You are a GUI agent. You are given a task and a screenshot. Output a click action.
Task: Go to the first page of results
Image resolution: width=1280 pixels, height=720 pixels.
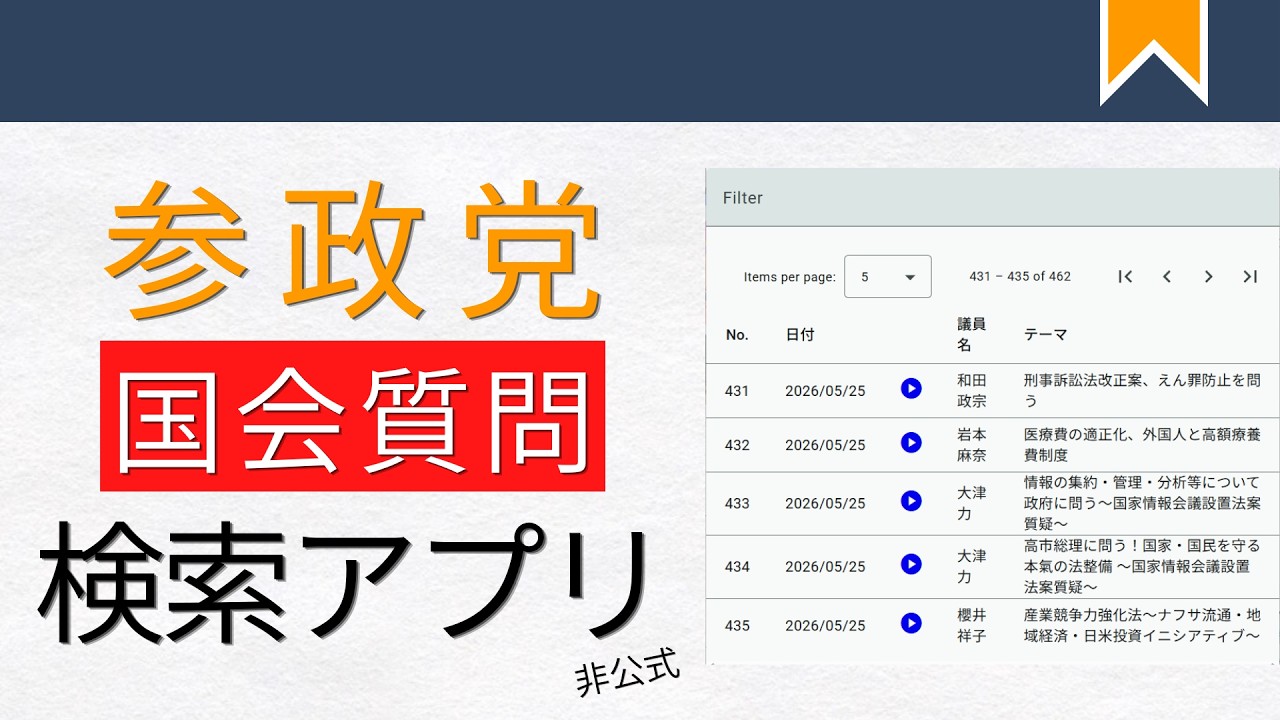1125,276
